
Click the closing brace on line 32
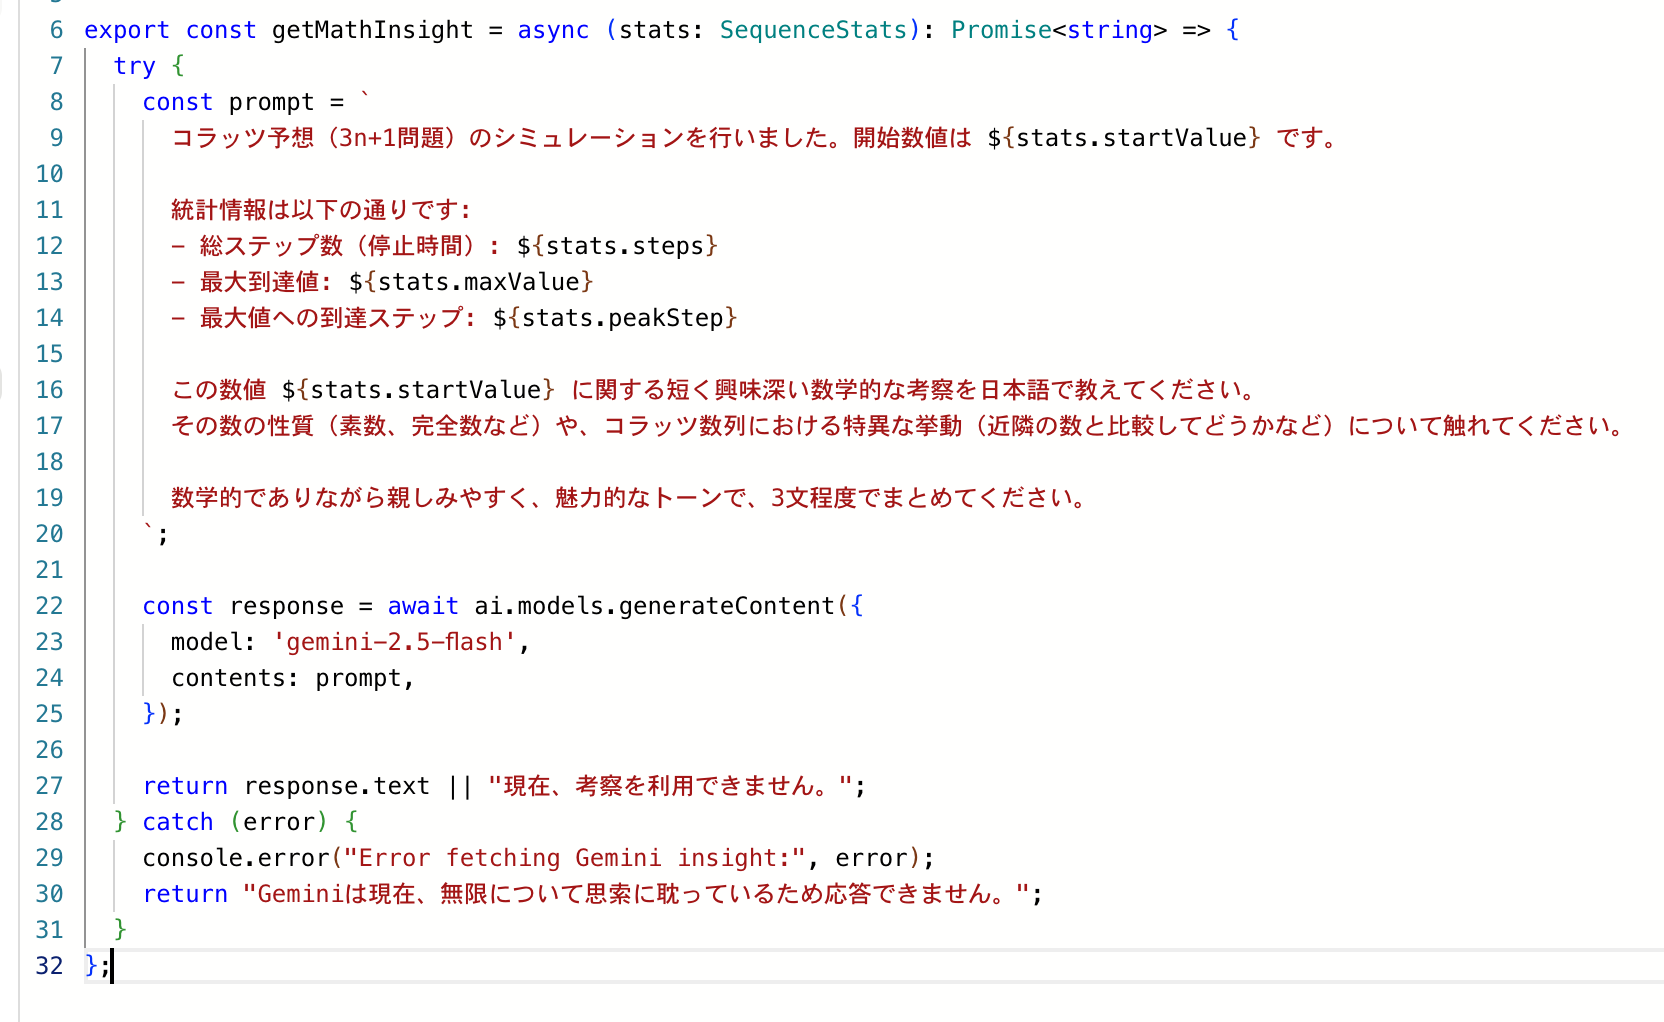coord(90,965)
